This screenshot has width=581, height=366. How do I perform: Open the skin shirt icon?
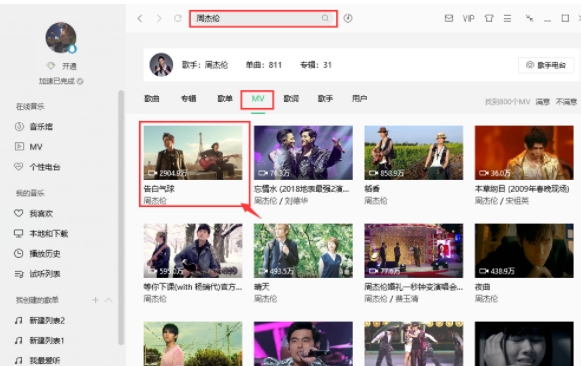[x=489, y=18]
